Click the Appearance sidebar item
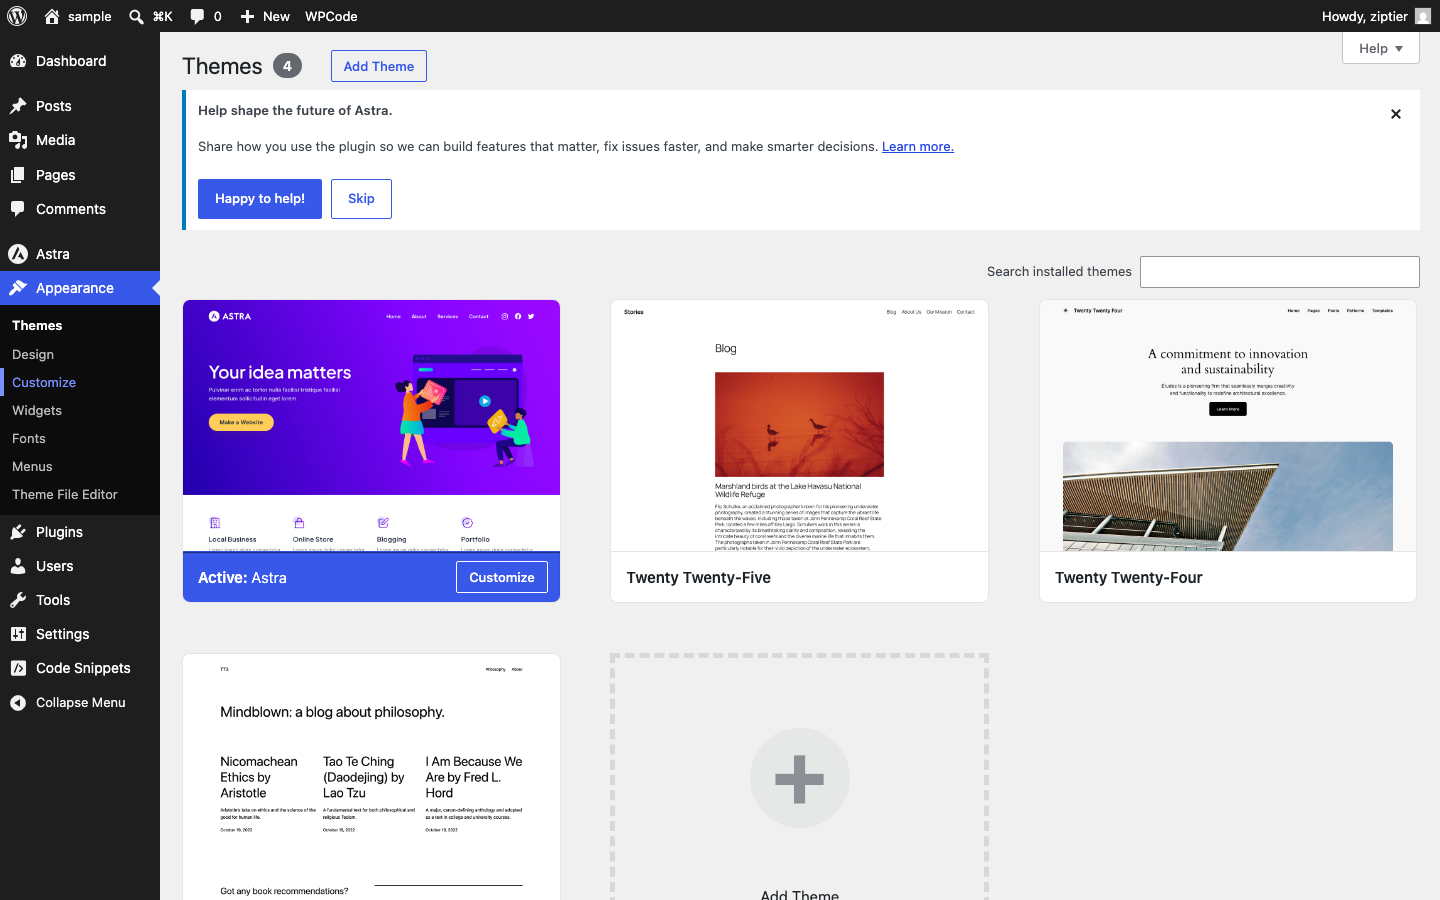 80,288
